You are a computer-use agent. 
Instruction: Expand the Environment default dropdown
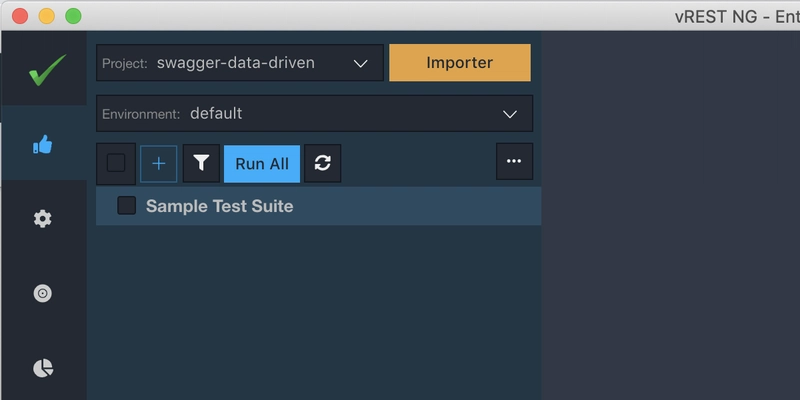314,113
